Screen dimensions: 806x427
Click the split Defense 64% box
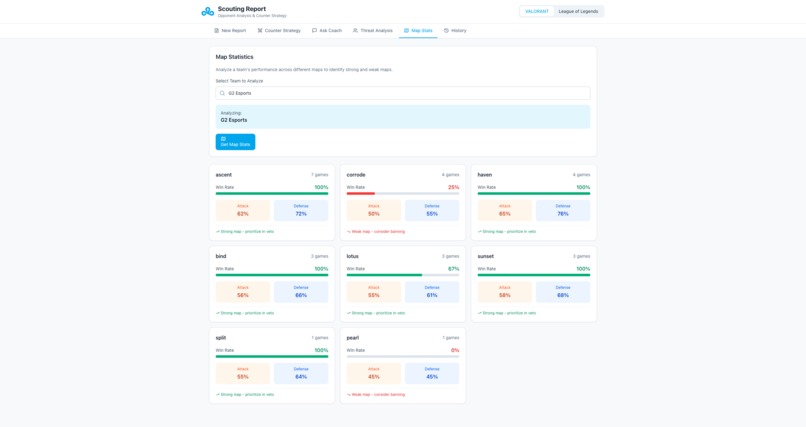point(301,374)
